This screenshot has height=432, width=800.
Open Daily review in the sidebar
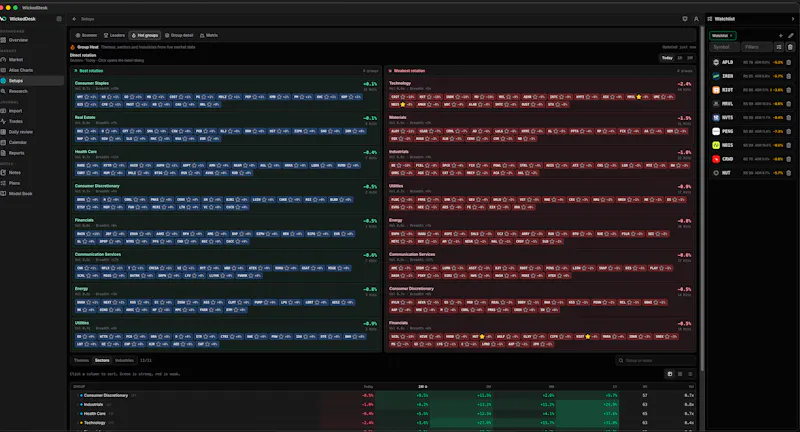(20, 132)
